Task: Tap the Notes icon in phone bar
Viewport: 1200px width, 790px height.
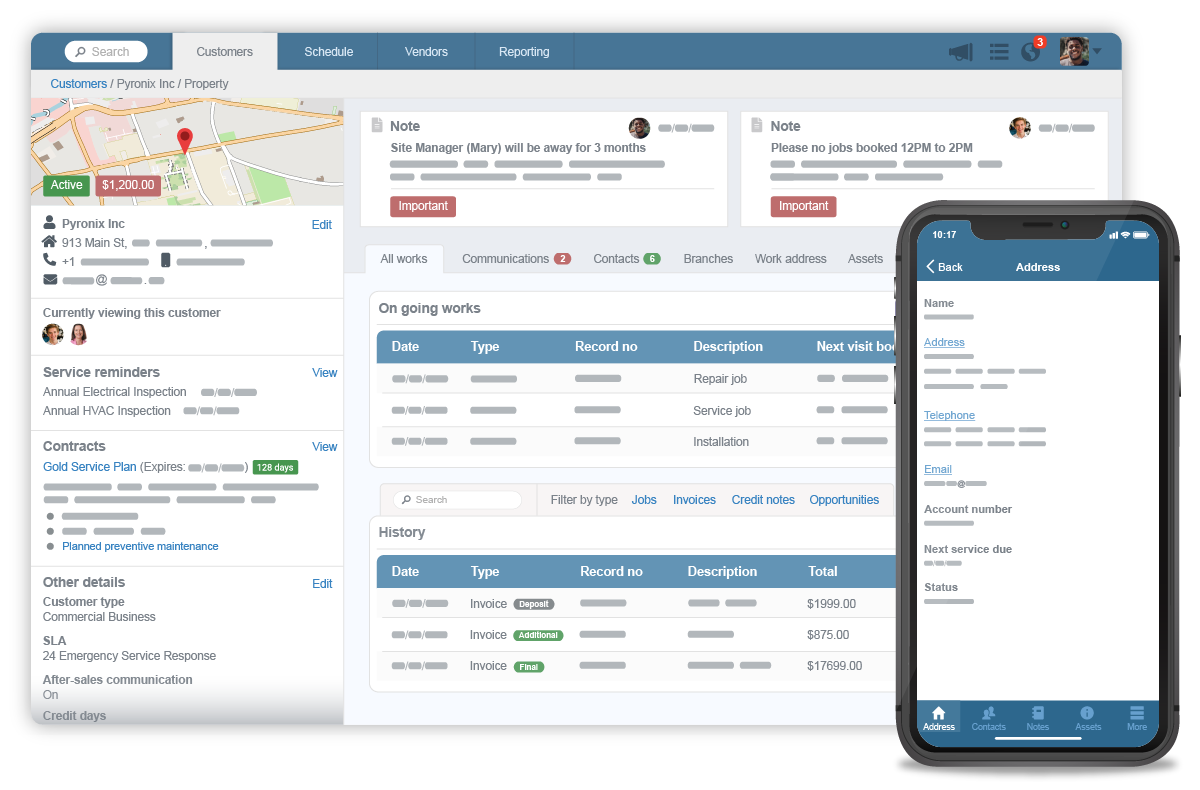Action: click(x=1038, y=718)
